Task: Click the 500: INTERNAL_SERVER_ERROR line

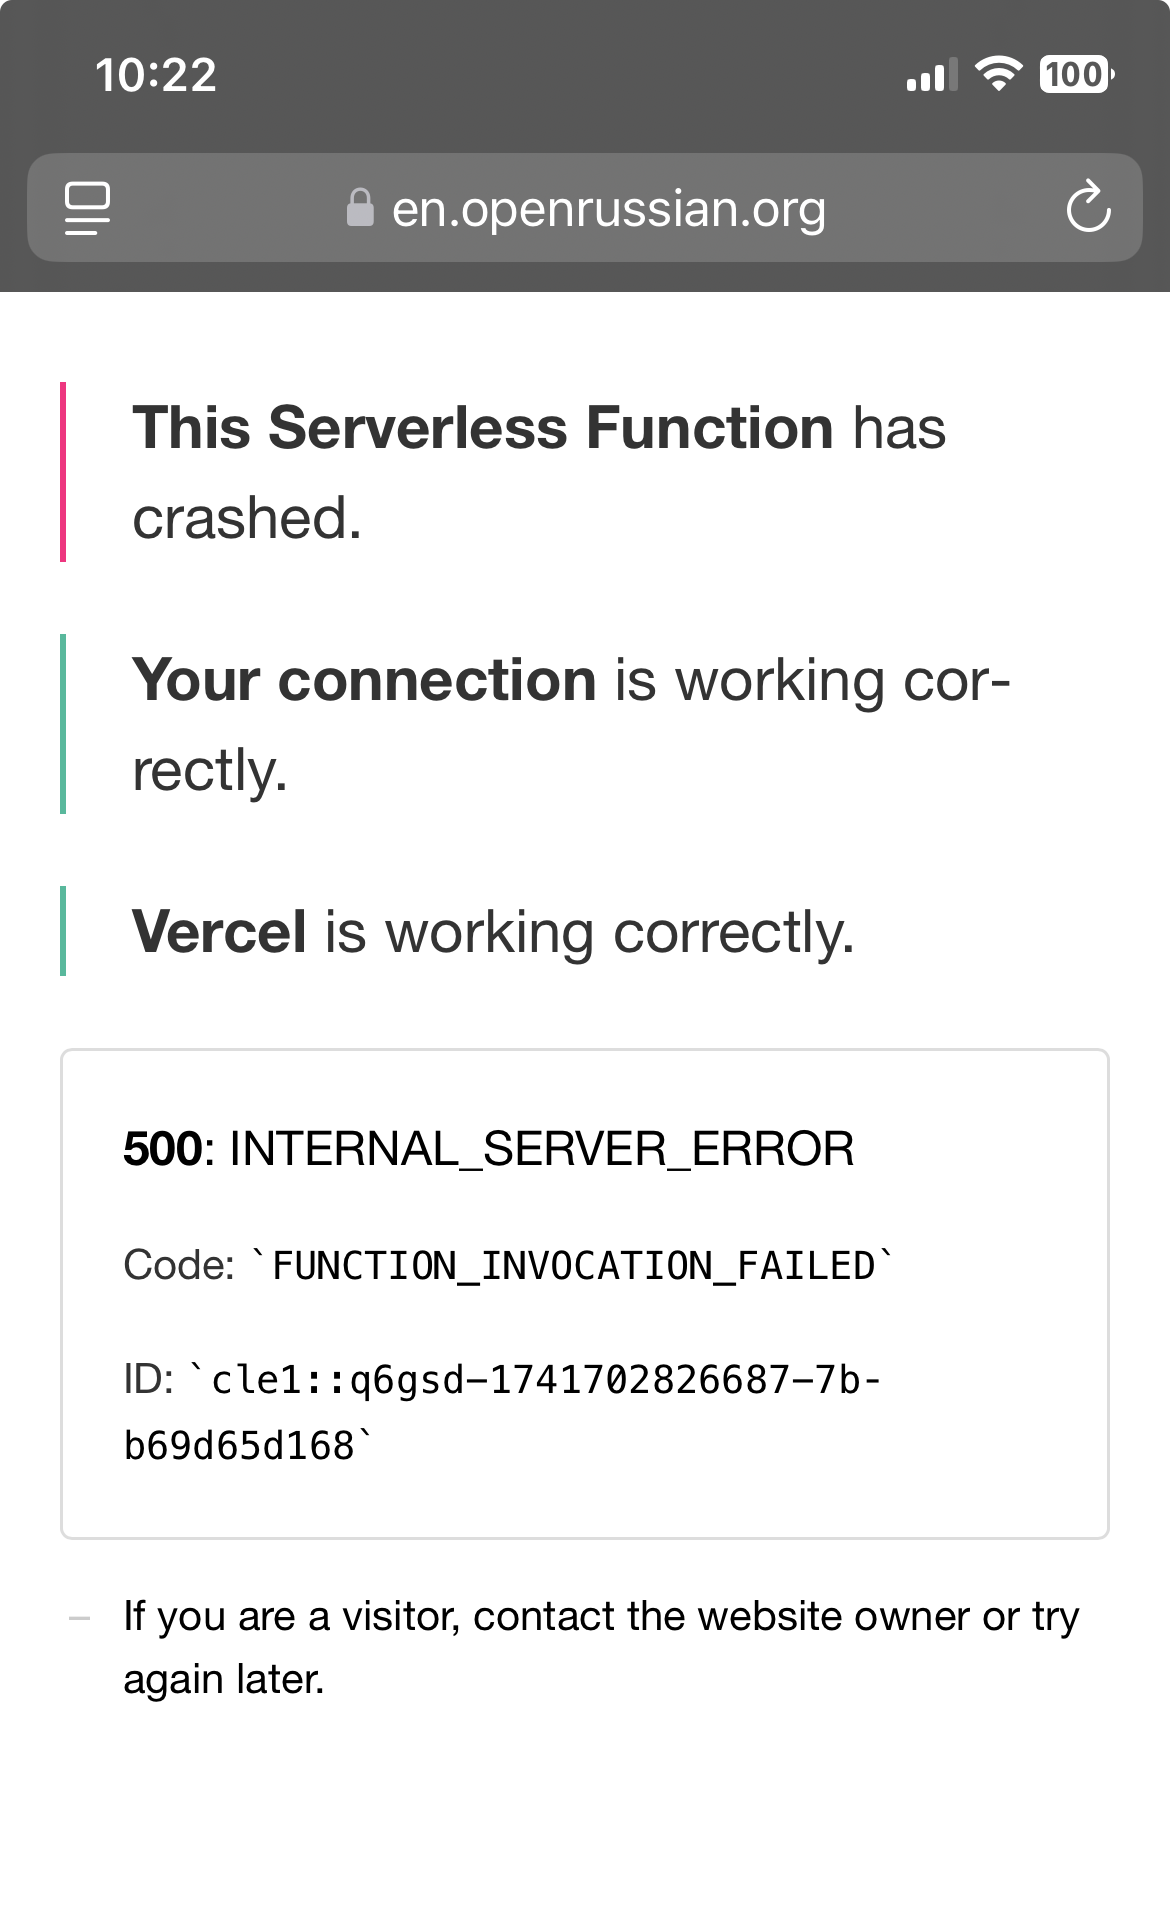Action: [488, 1148]
